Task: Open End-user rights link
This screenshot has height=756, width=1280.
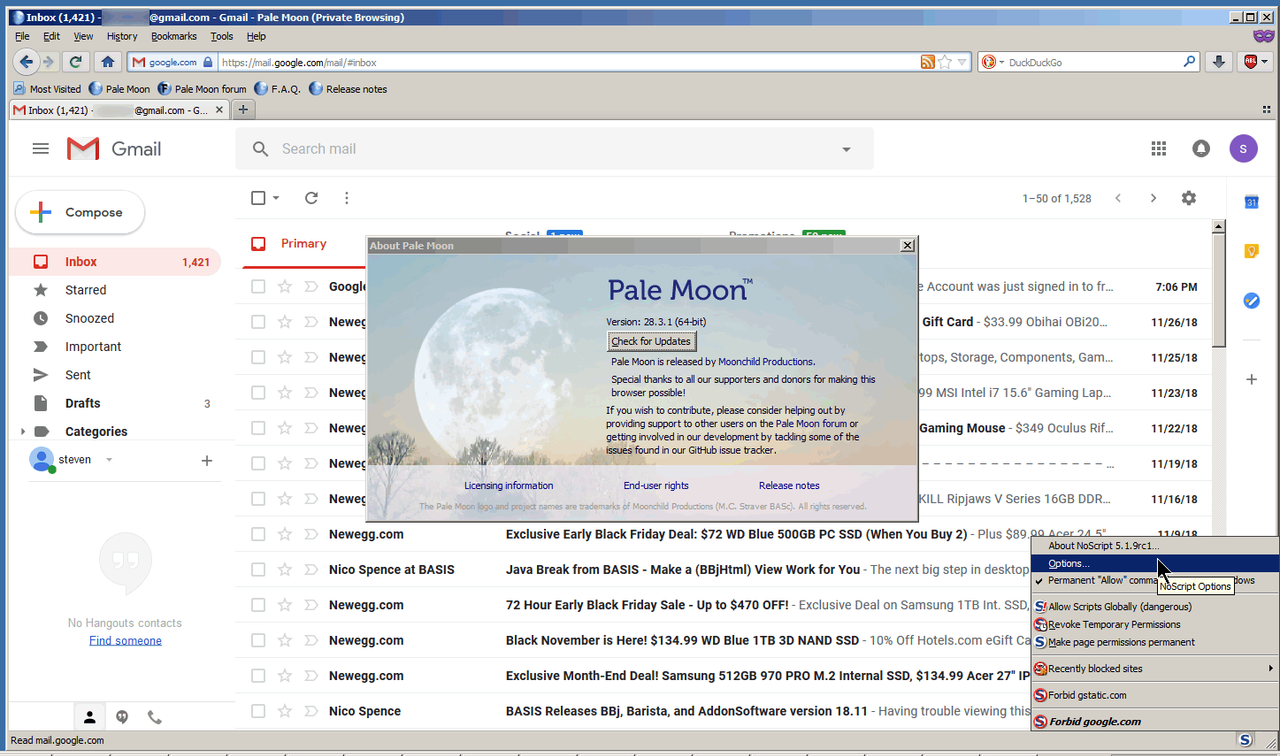Action: pos(656,486)
